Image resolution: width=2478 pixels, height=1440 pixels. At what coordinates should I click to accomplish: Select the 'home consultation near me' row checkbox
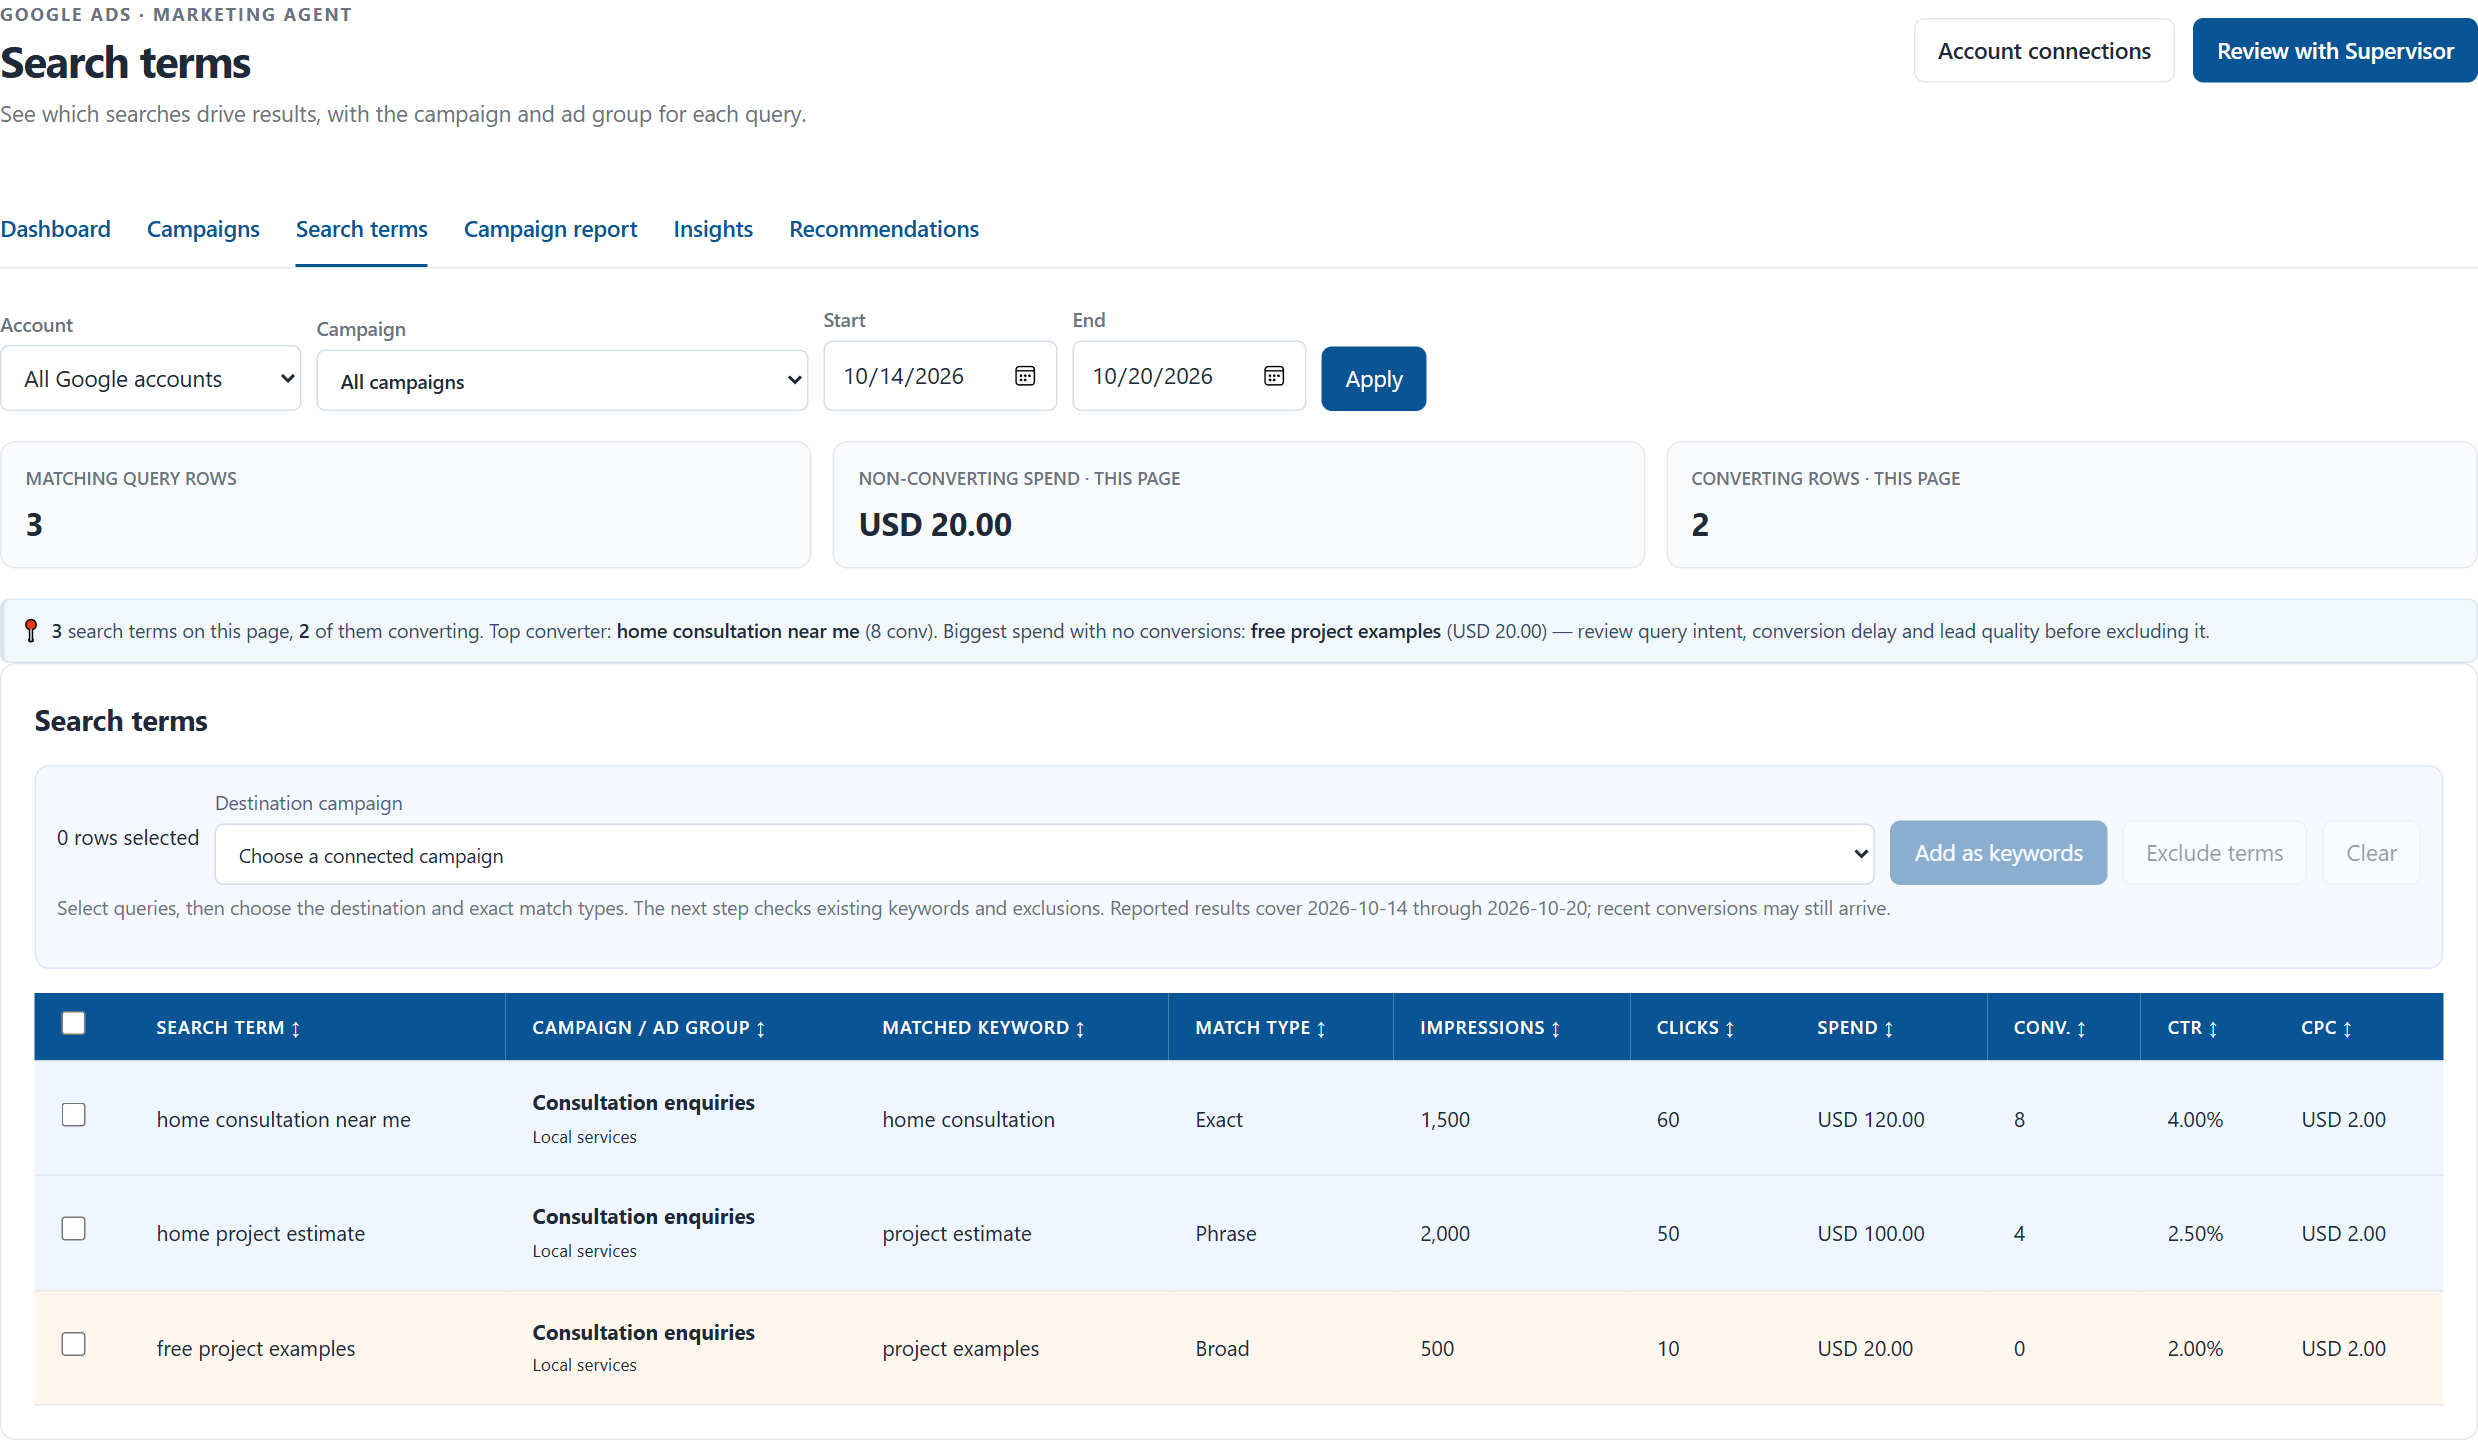(x=73, y=1115)
